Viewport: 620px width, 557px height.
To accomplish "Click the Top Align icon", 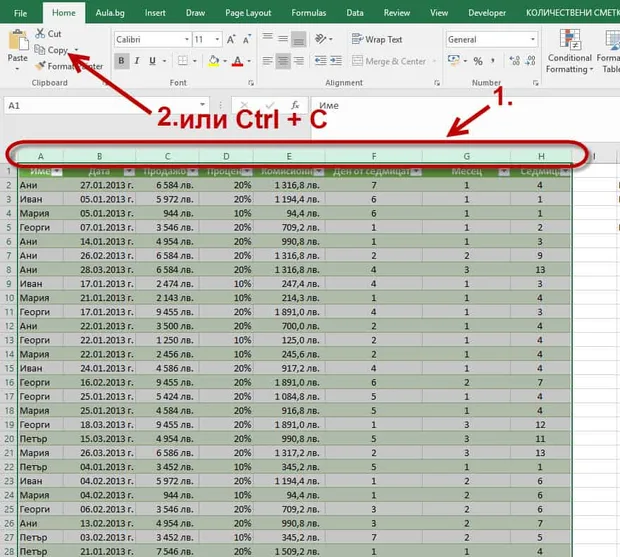I will (x=268, y=39).
